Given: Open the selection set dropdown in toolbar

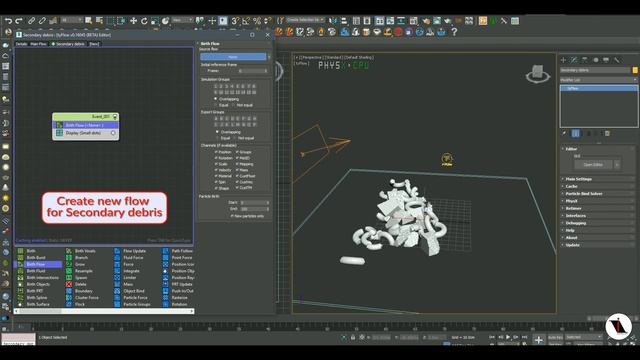Looking at the screenshot, I should 306,20.
